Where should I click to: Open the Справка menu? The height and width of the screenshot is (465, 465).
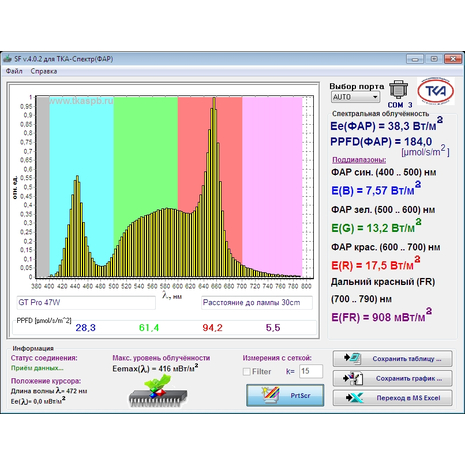coord(44,71)
